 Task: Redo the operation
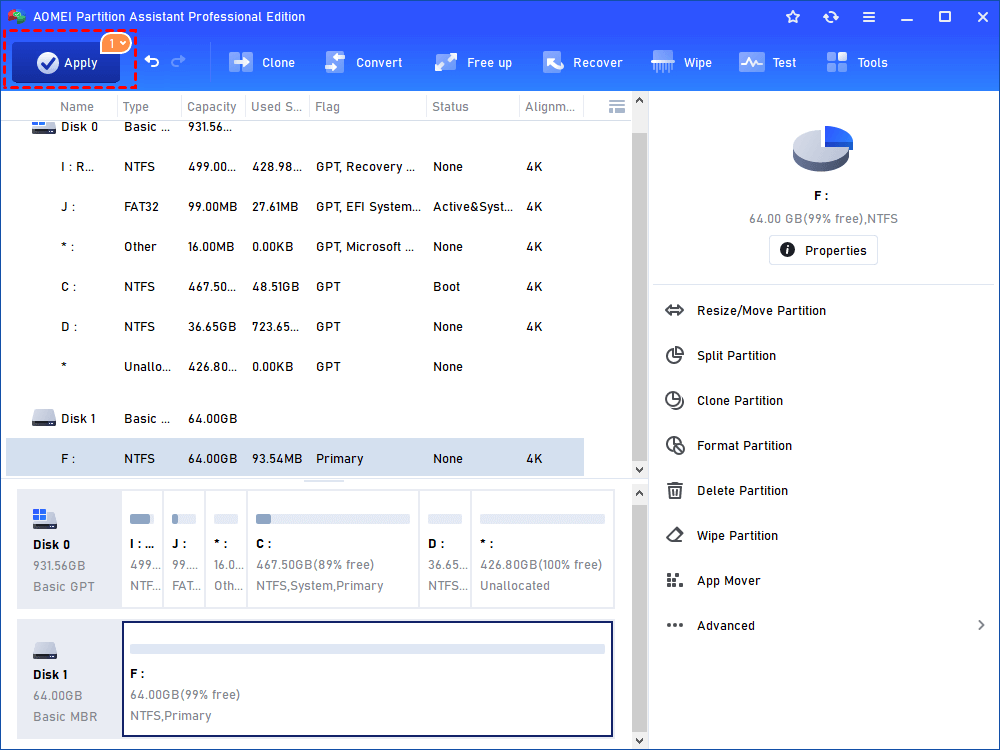[x=179, y=61]
